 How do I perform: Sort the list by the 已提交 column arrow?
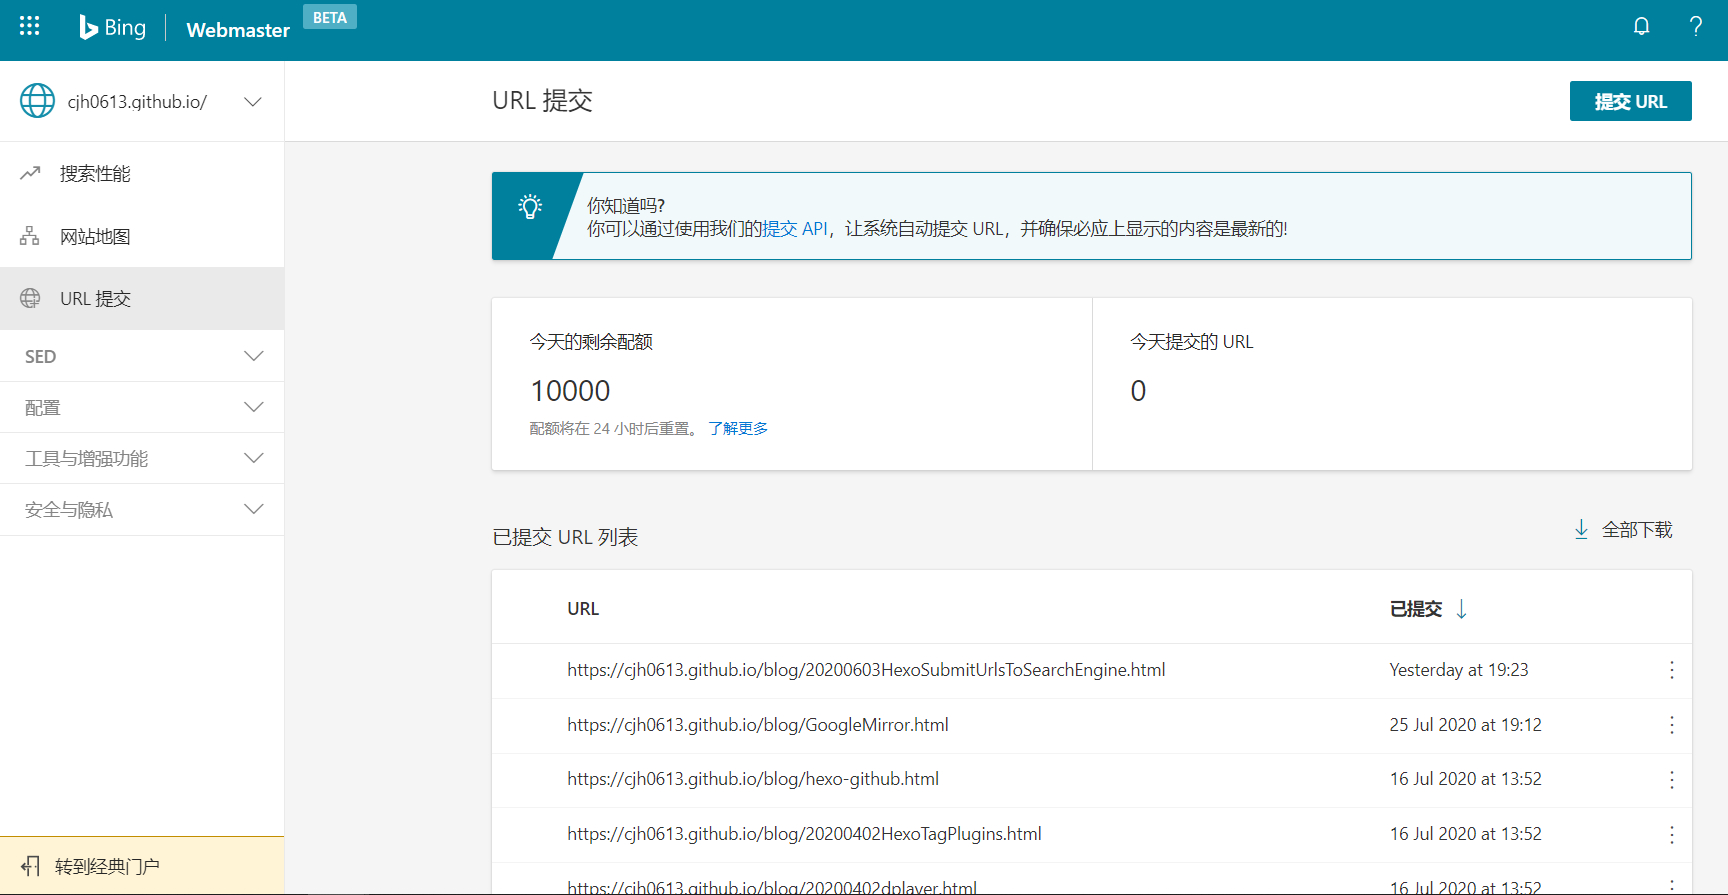coord(1461,609)
